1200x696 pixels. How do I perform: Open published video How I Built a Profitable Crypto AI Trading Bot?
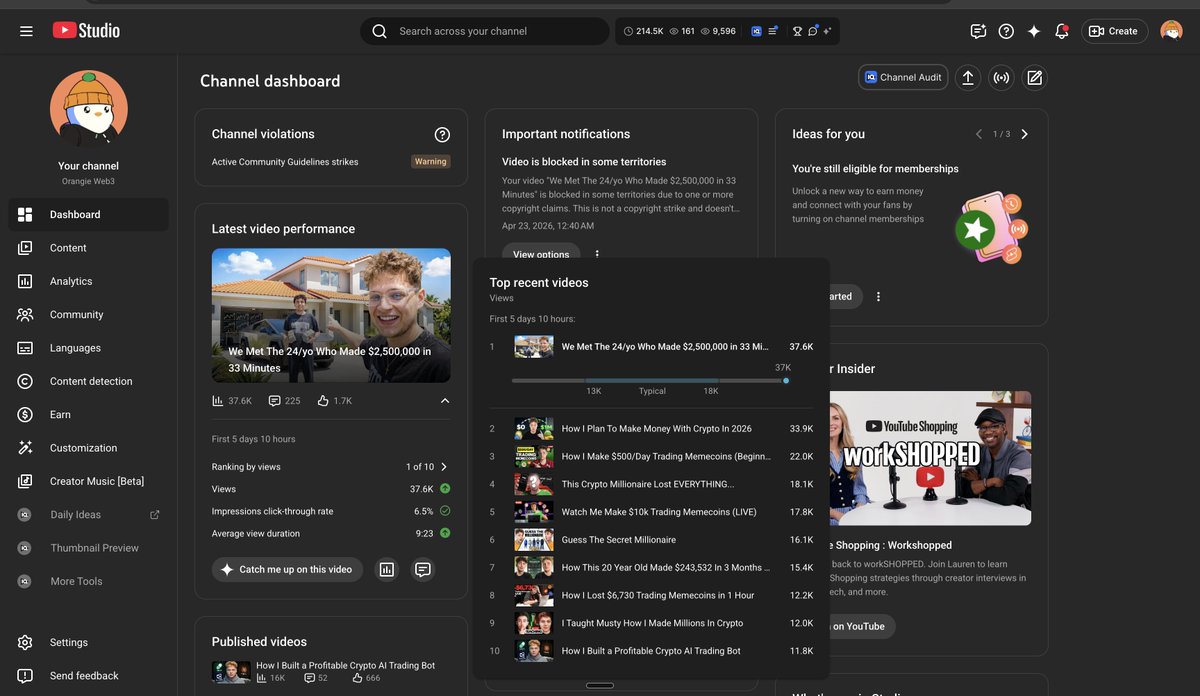tap(346, 665)
